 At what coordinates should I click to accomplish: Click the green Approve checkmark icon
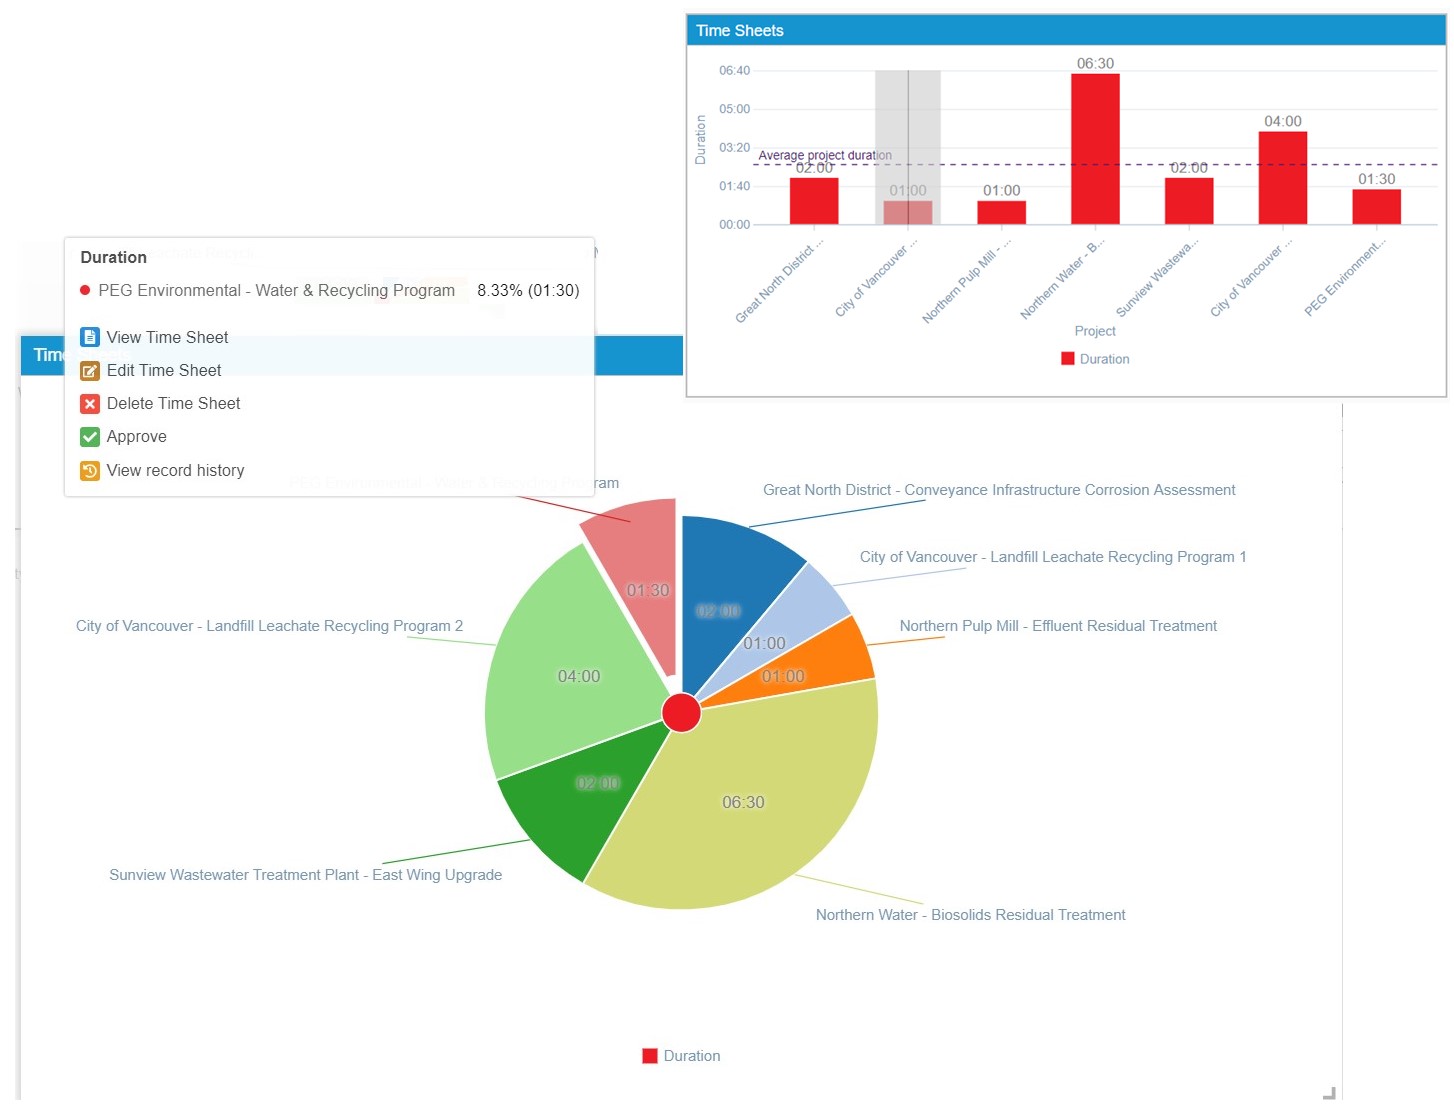click(x=90, y=437)
